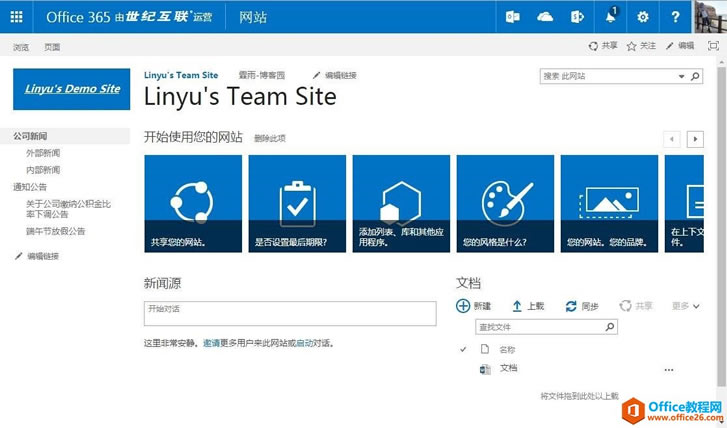Expand the 更多 dropdown in documents
The height and width of the screenshot is (428, 727).
685,306
